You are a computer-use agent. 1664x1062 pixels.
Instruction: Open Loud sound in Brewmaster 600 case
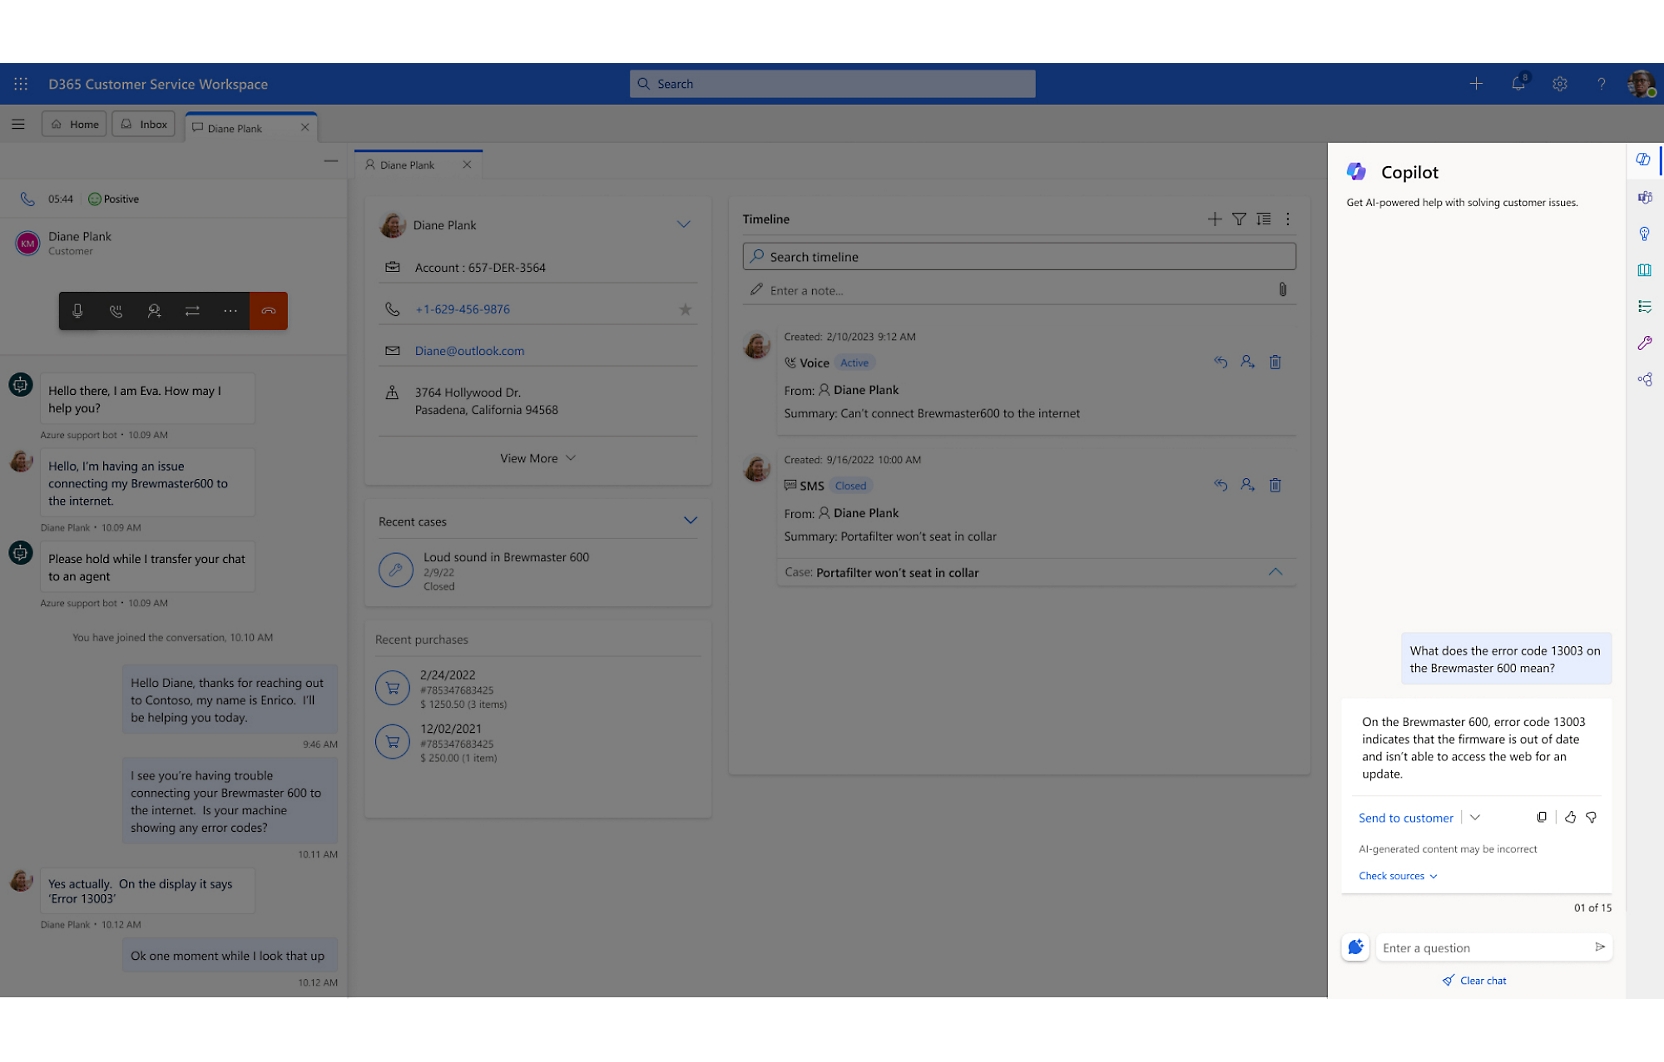506,558
